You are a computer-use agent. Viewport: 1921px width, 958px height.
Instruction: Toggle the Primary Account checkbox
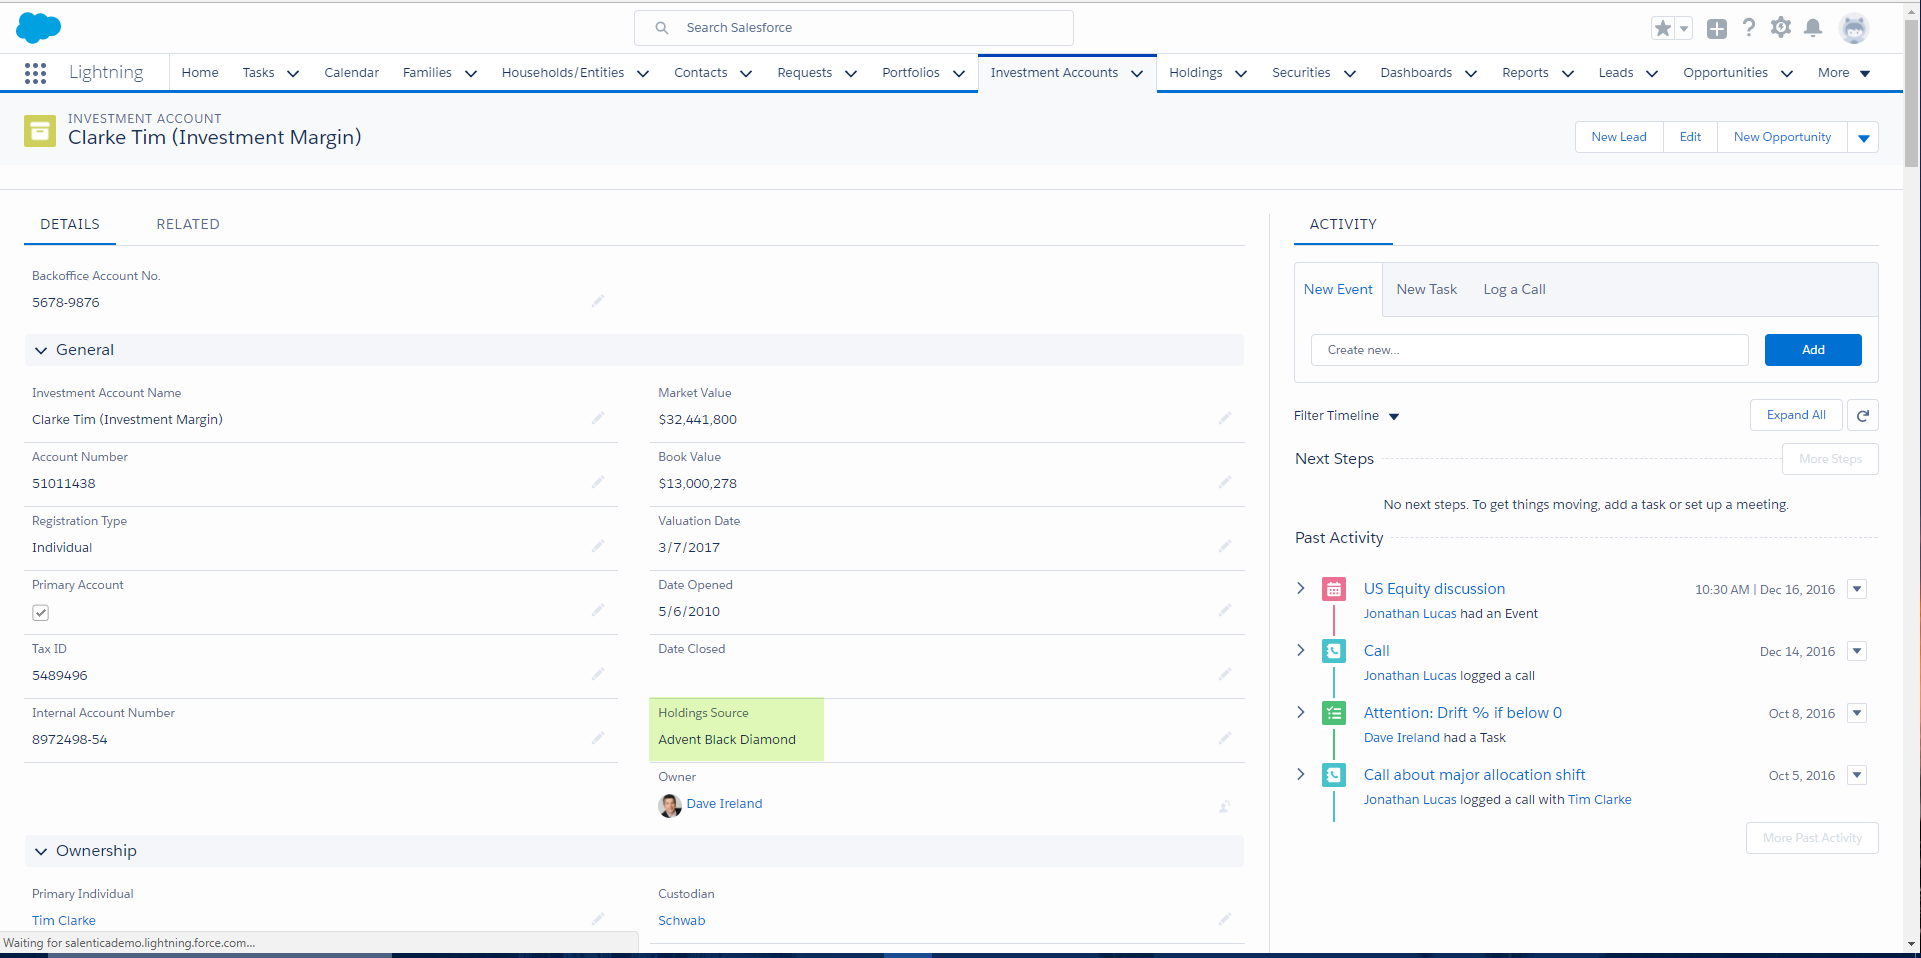(x=41, y=613)
